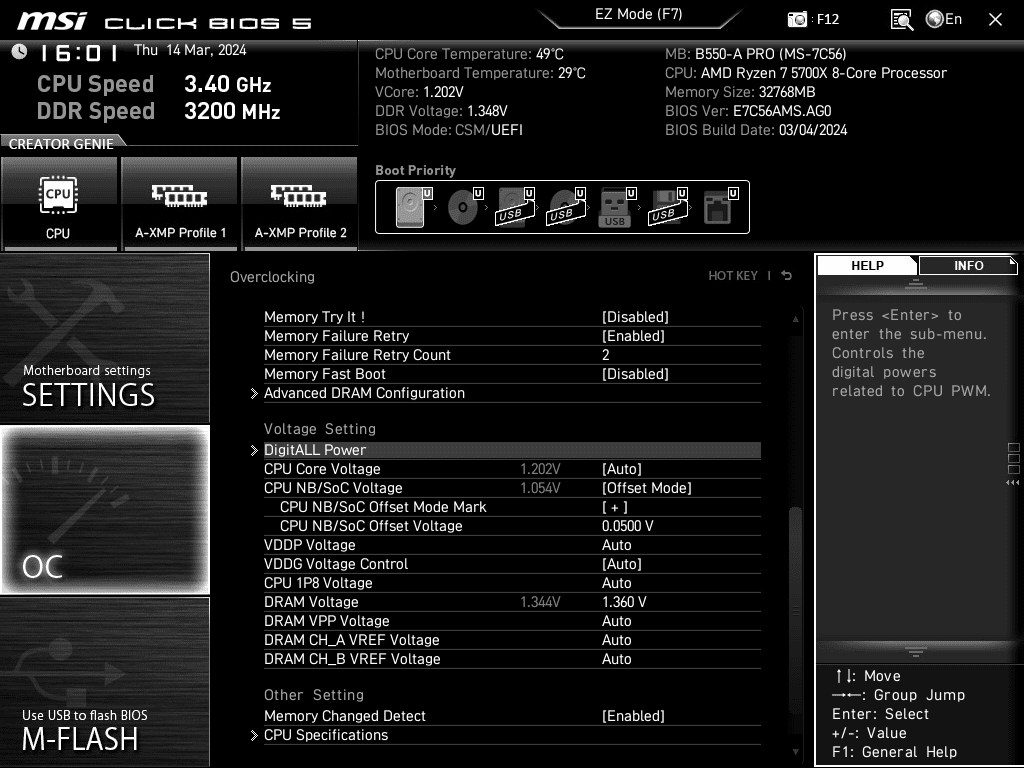
Task: Switch to the HELP tab
Action: [867, 266]
